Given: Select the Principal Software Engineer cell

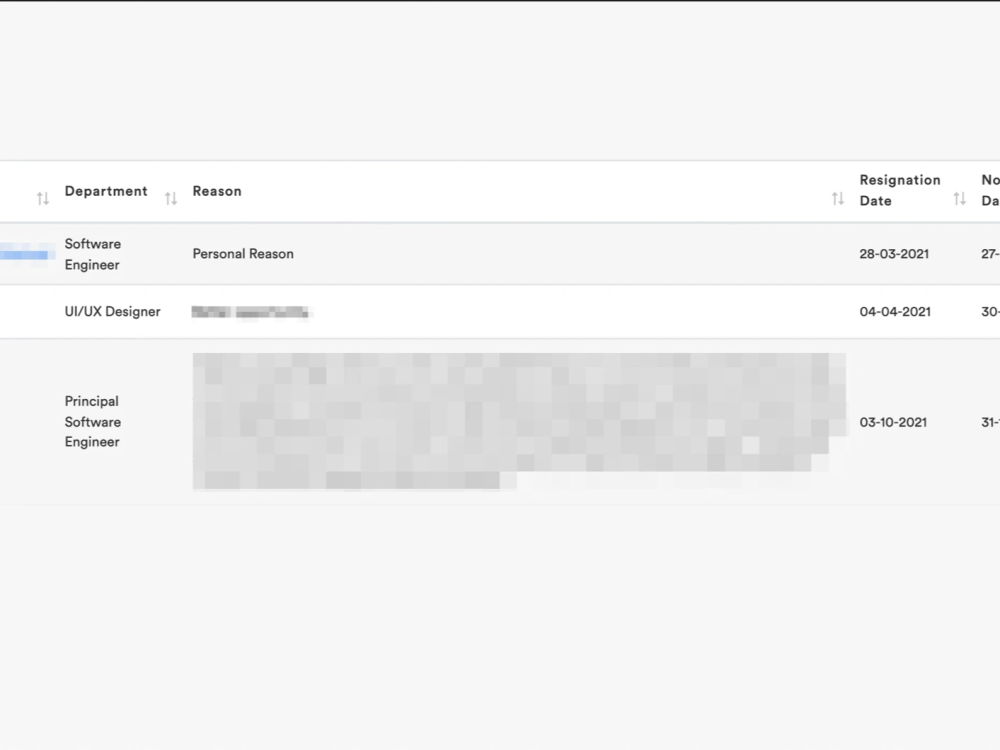Looking at the screenshot, I should [x=92, y=422].
